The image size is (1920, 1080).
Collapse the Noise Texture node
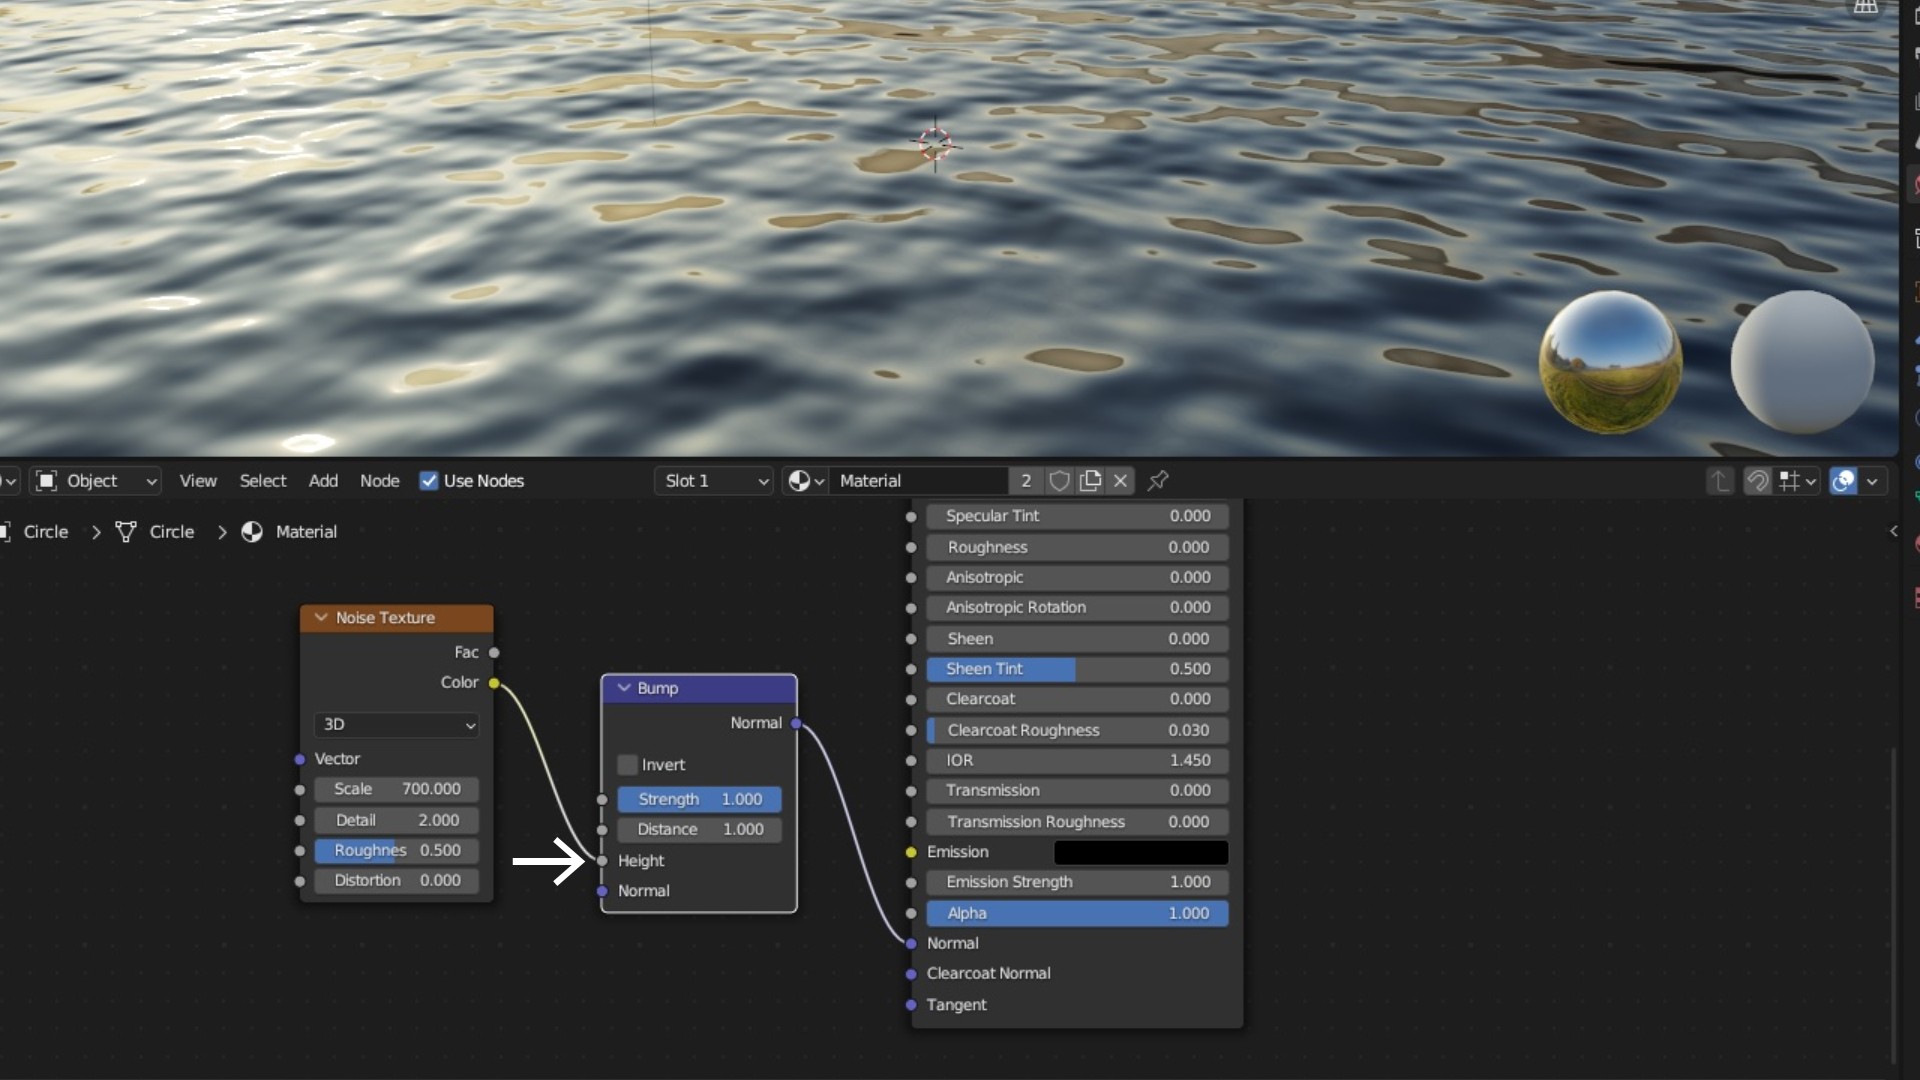point(321,618)
